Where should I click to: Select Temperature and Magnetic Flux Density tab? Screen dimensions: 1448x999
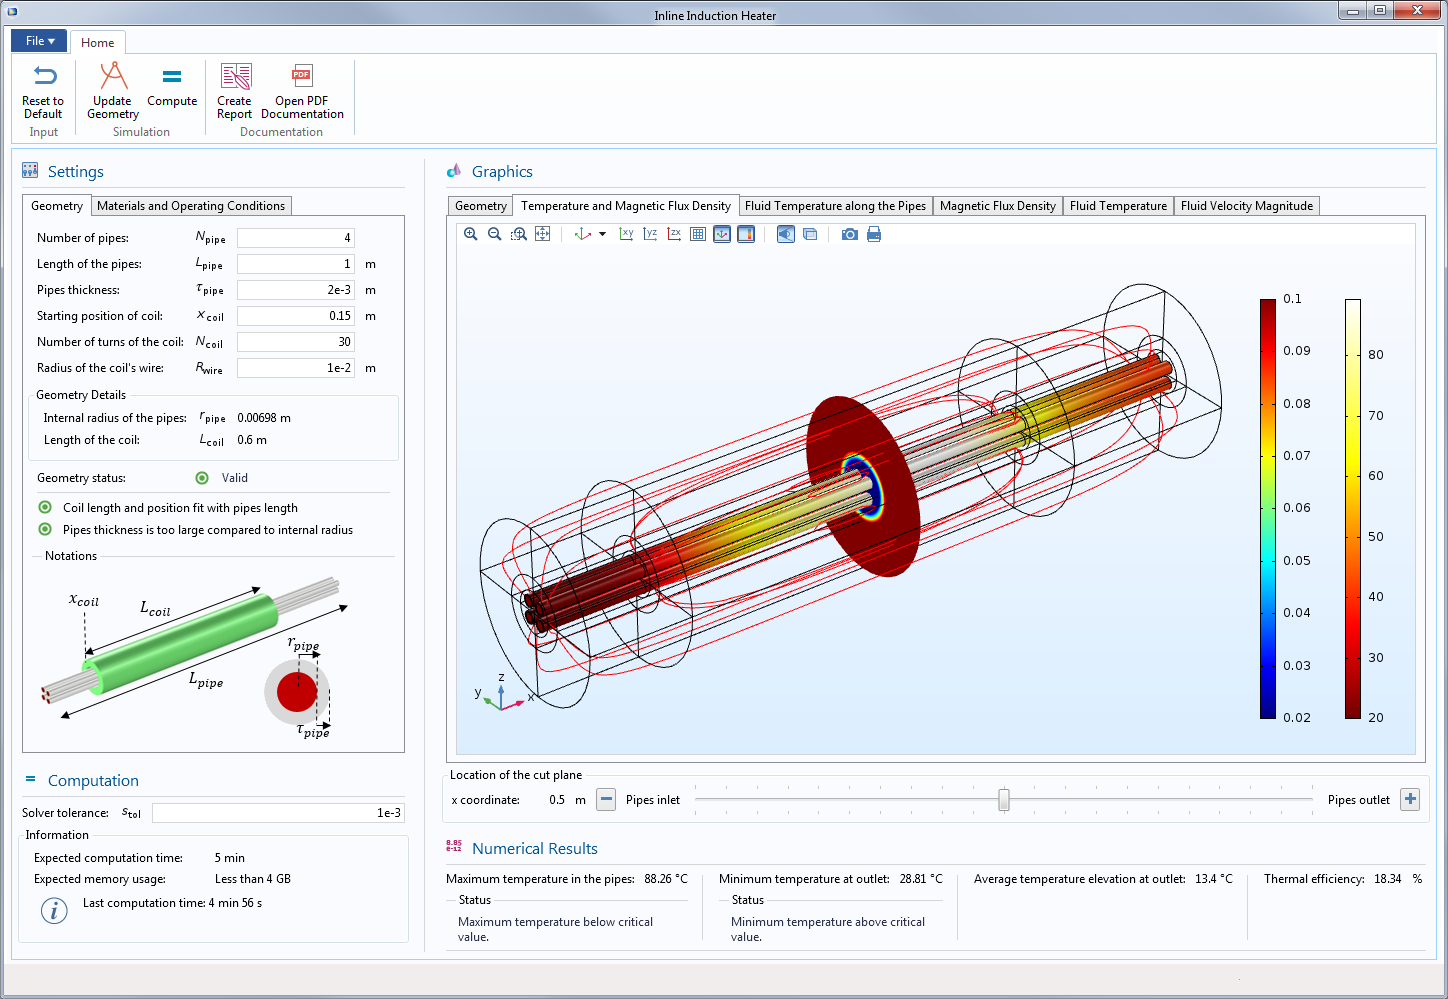pos(626,205)
